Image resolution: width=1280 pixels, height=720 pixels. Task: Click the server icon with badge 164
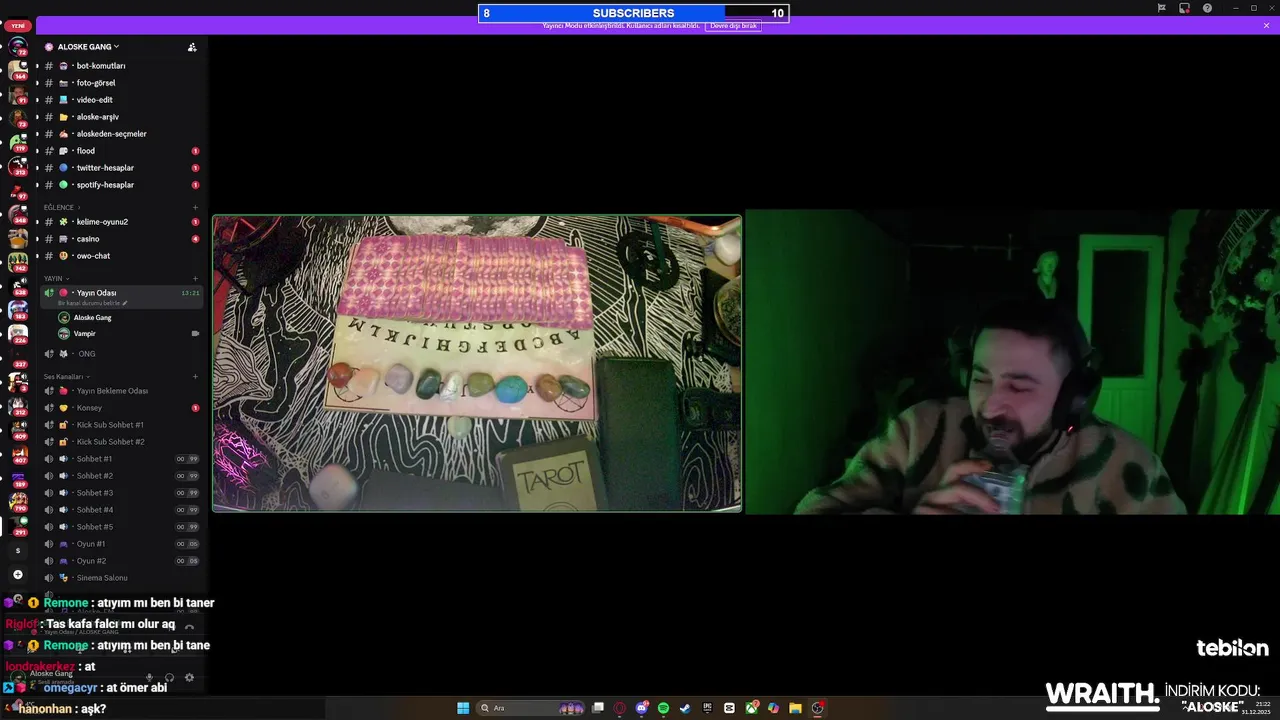click(18, 70)
